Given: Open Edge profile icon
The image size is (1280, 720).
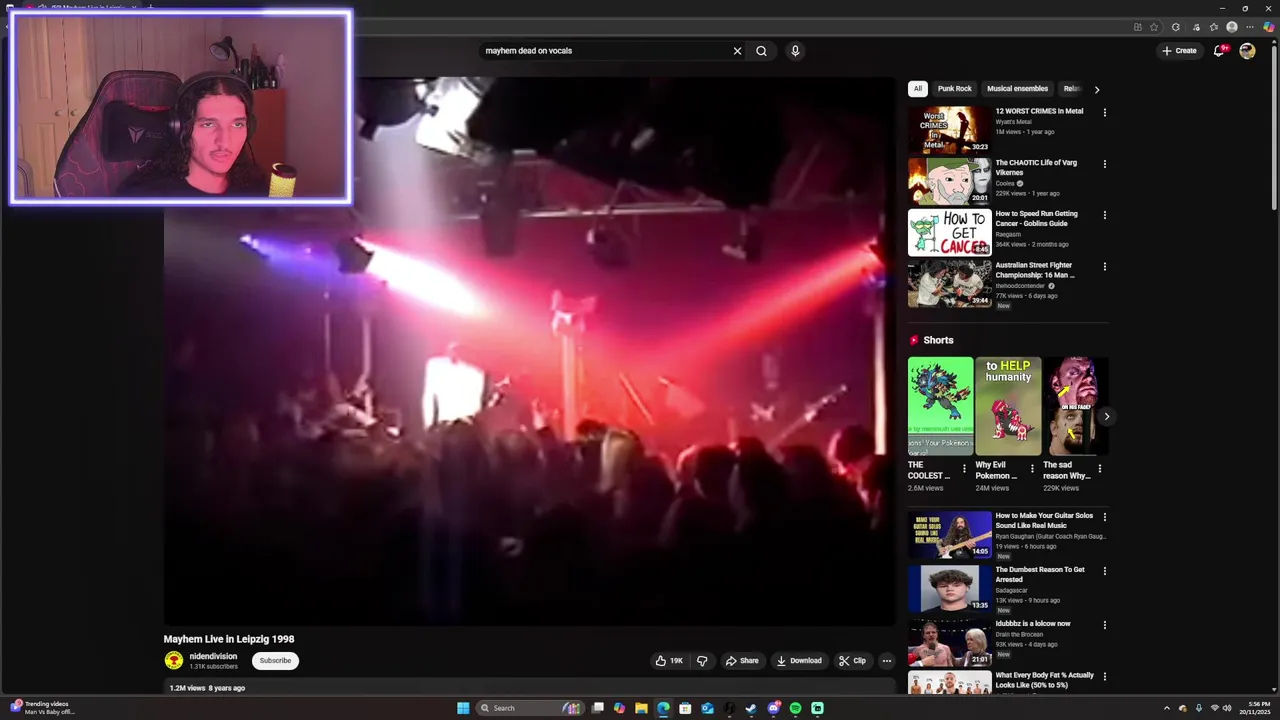Looking at the screenshot, I should [1232, 27].
